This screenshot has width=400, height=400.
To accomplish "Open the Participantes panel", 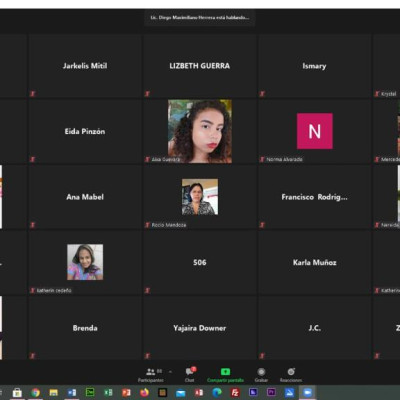I will pyautogui.click(x=151, y=374).
